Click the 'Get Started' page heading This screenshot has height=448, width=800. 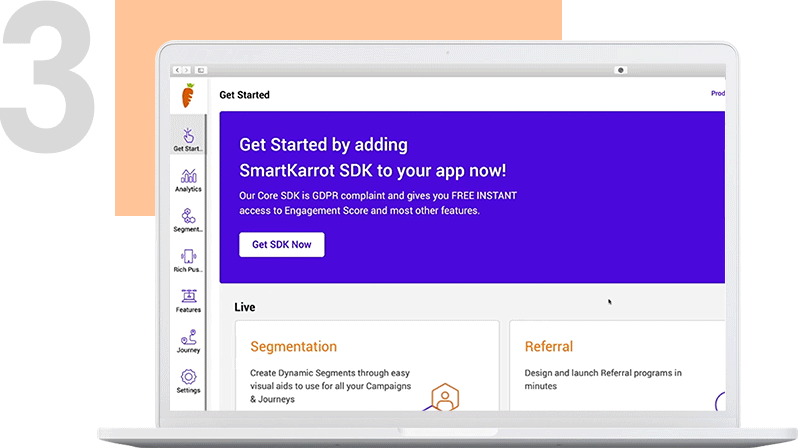pyautogui.click(x=244, y=95)
